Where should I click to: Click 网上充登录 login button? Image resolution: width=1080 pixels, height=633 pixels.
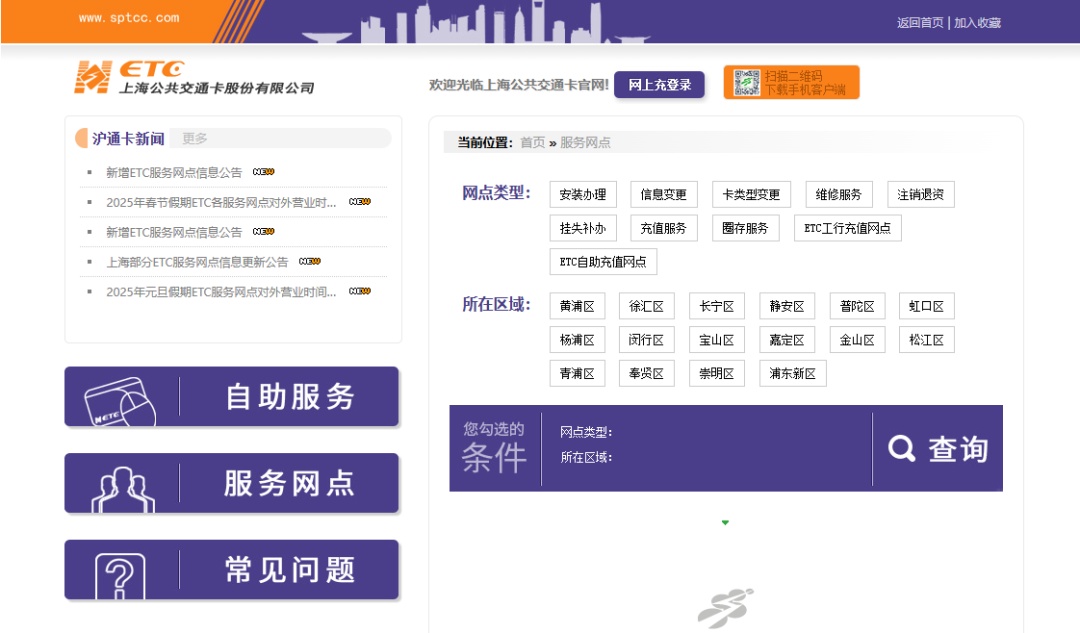pyautogui.click(x=659, y=85)
